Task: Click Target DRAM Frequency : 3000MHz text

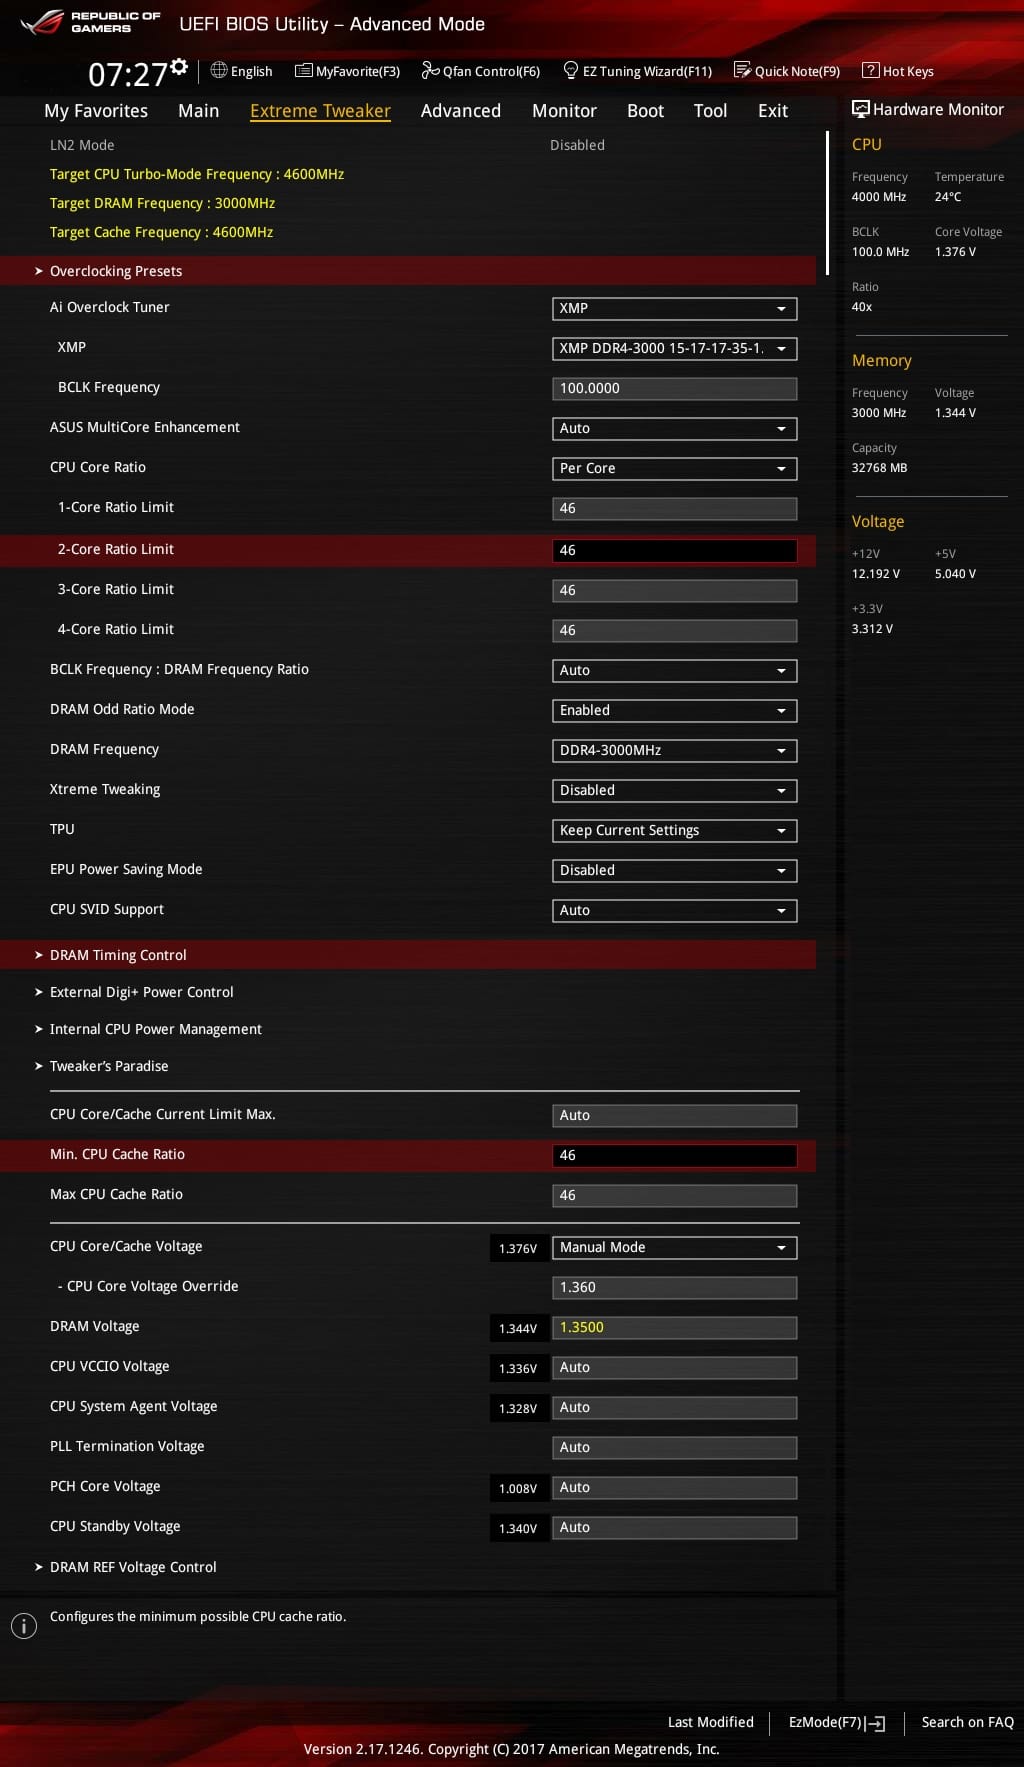Action: click(162, 203)
